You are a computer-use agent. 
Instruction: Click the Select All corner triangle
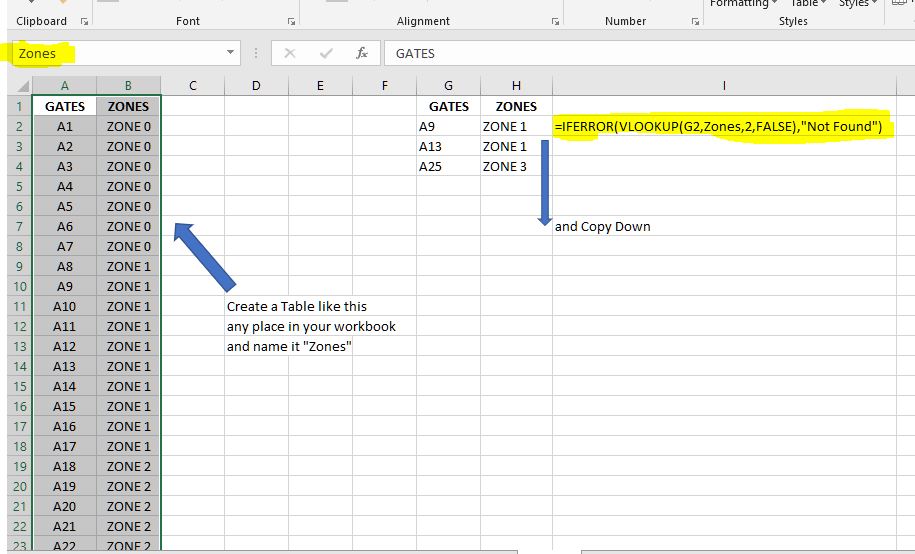tap(23, 86)
